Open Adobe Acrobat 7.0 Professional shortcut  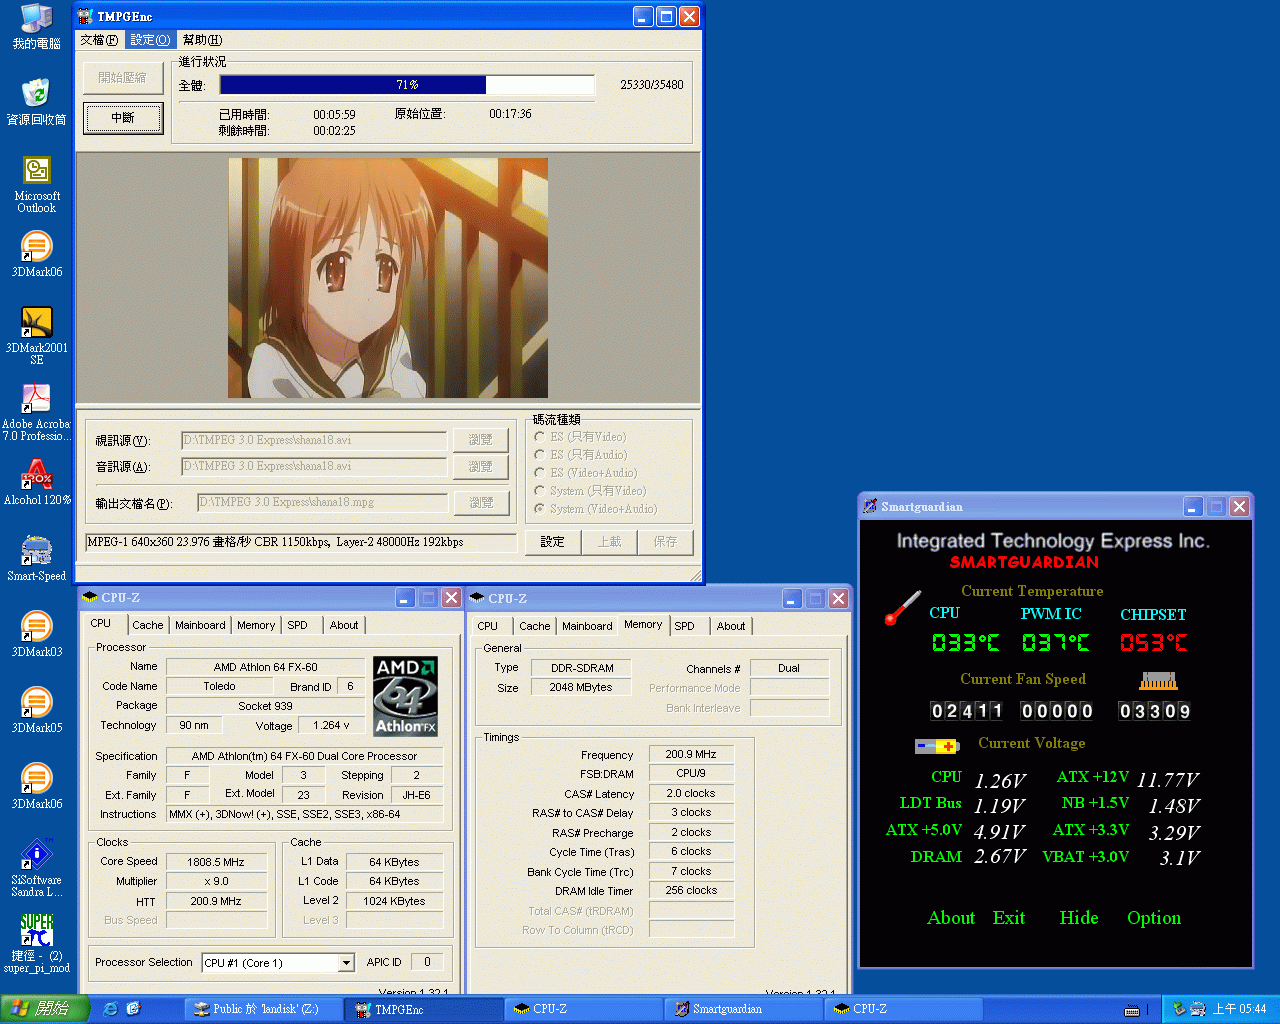click(36, 412)
